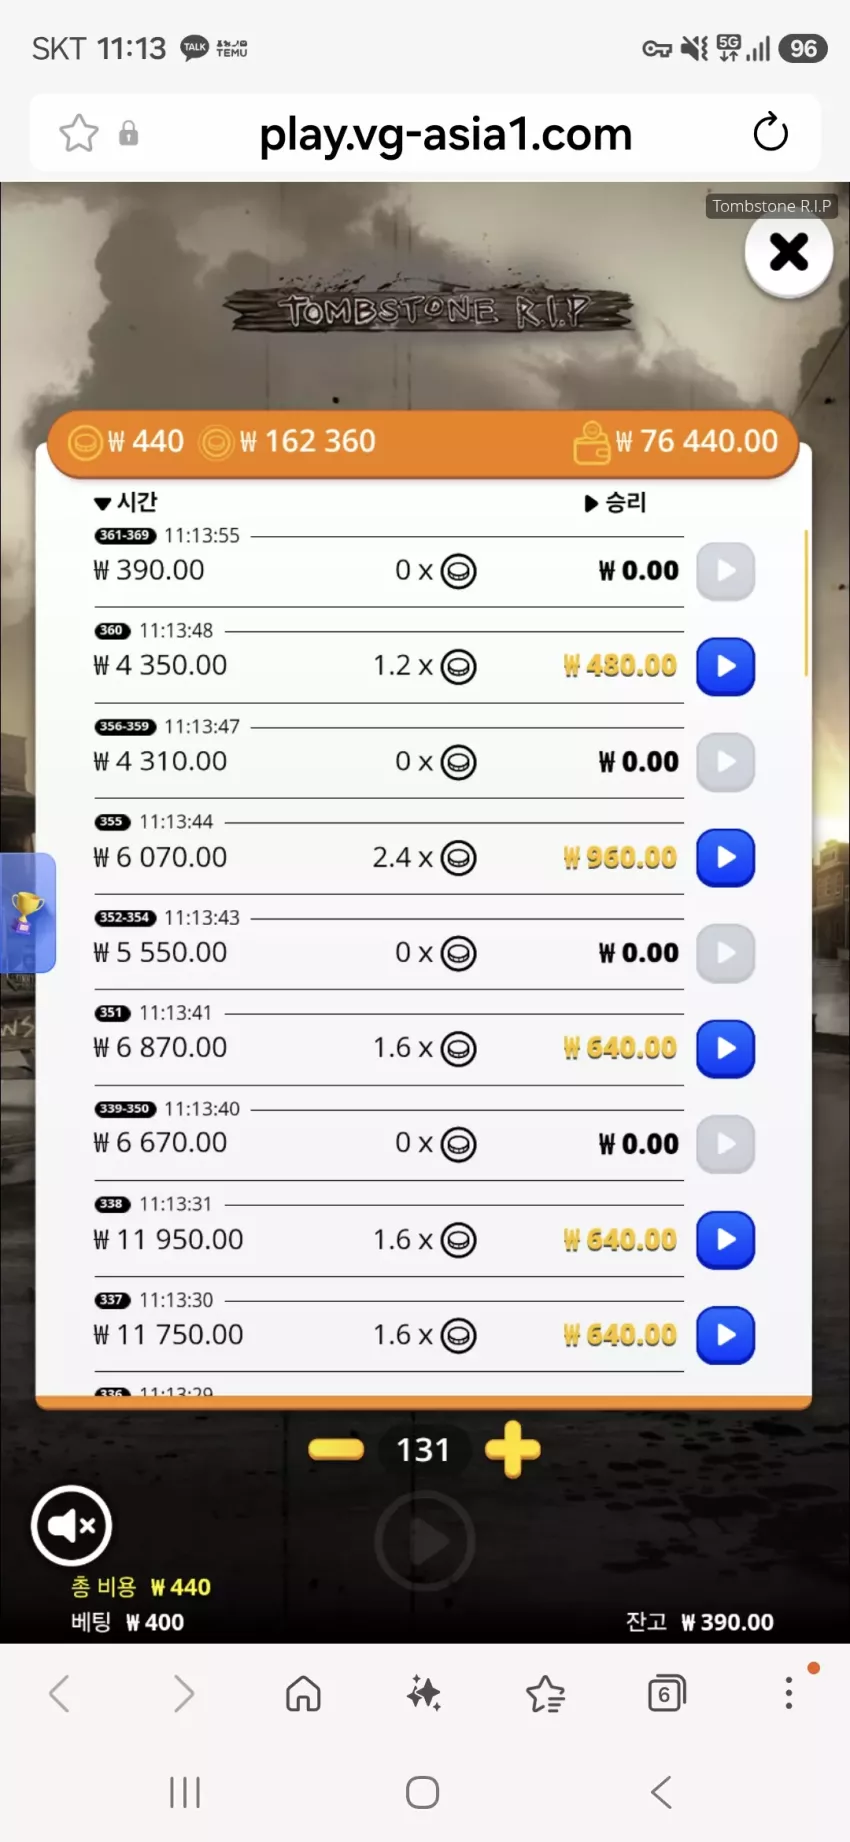Sort history by 시간 column
The height and width of the screenshot is (1842, 850).
pyautogui.click(x=126, y=502)
